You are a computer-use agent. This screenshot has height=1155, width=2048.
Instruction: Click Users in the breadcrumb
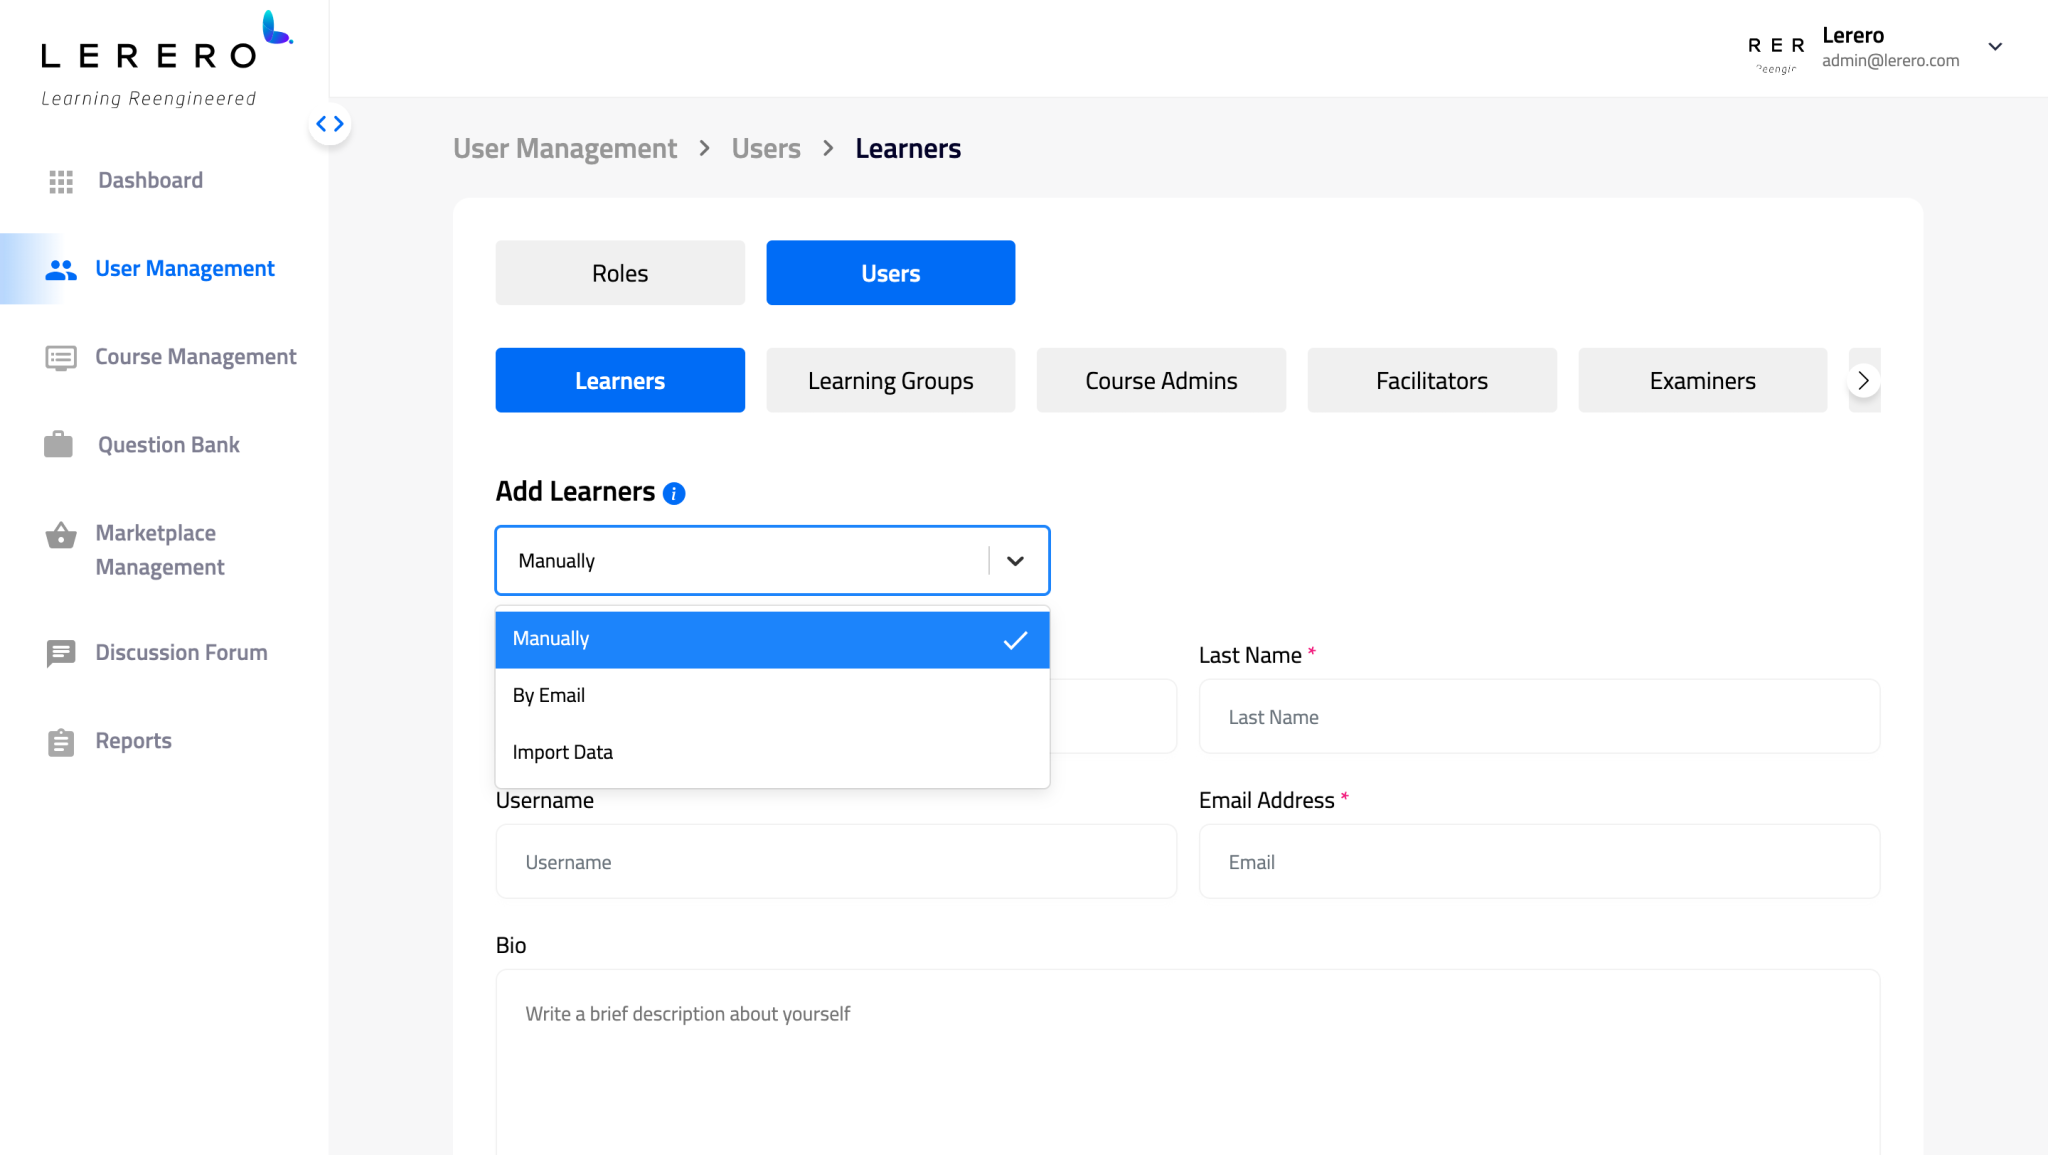(x=766, y=149)
